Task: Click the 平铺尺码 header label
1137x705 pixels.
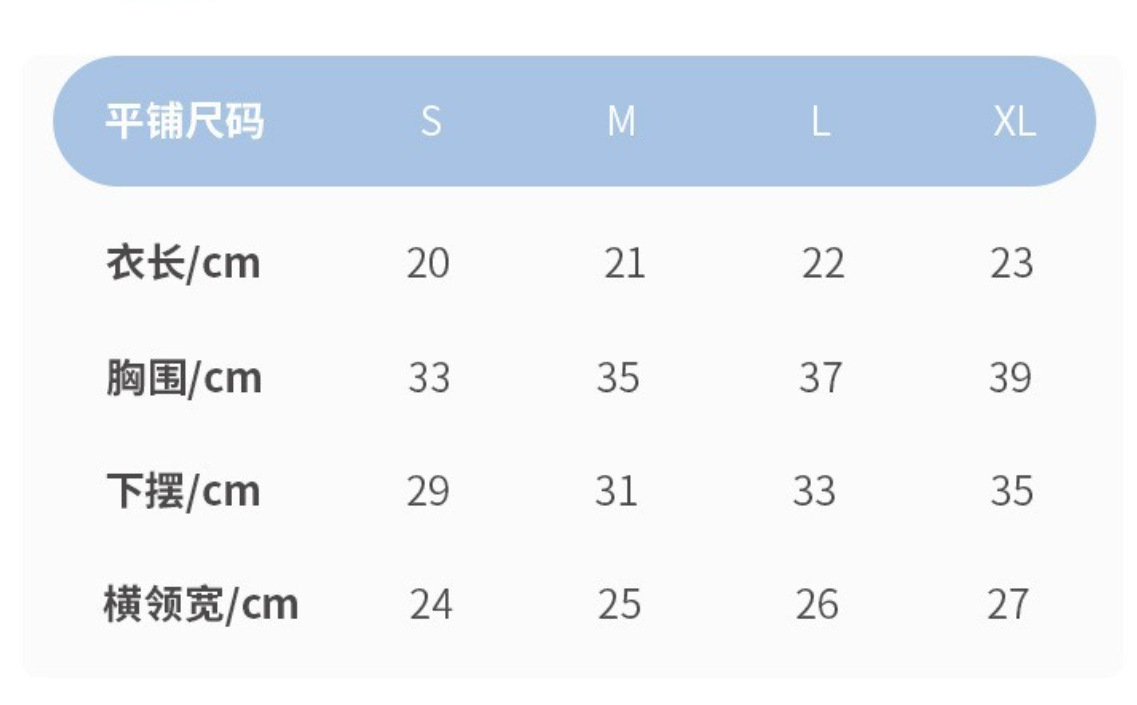Action: [184, 121]
